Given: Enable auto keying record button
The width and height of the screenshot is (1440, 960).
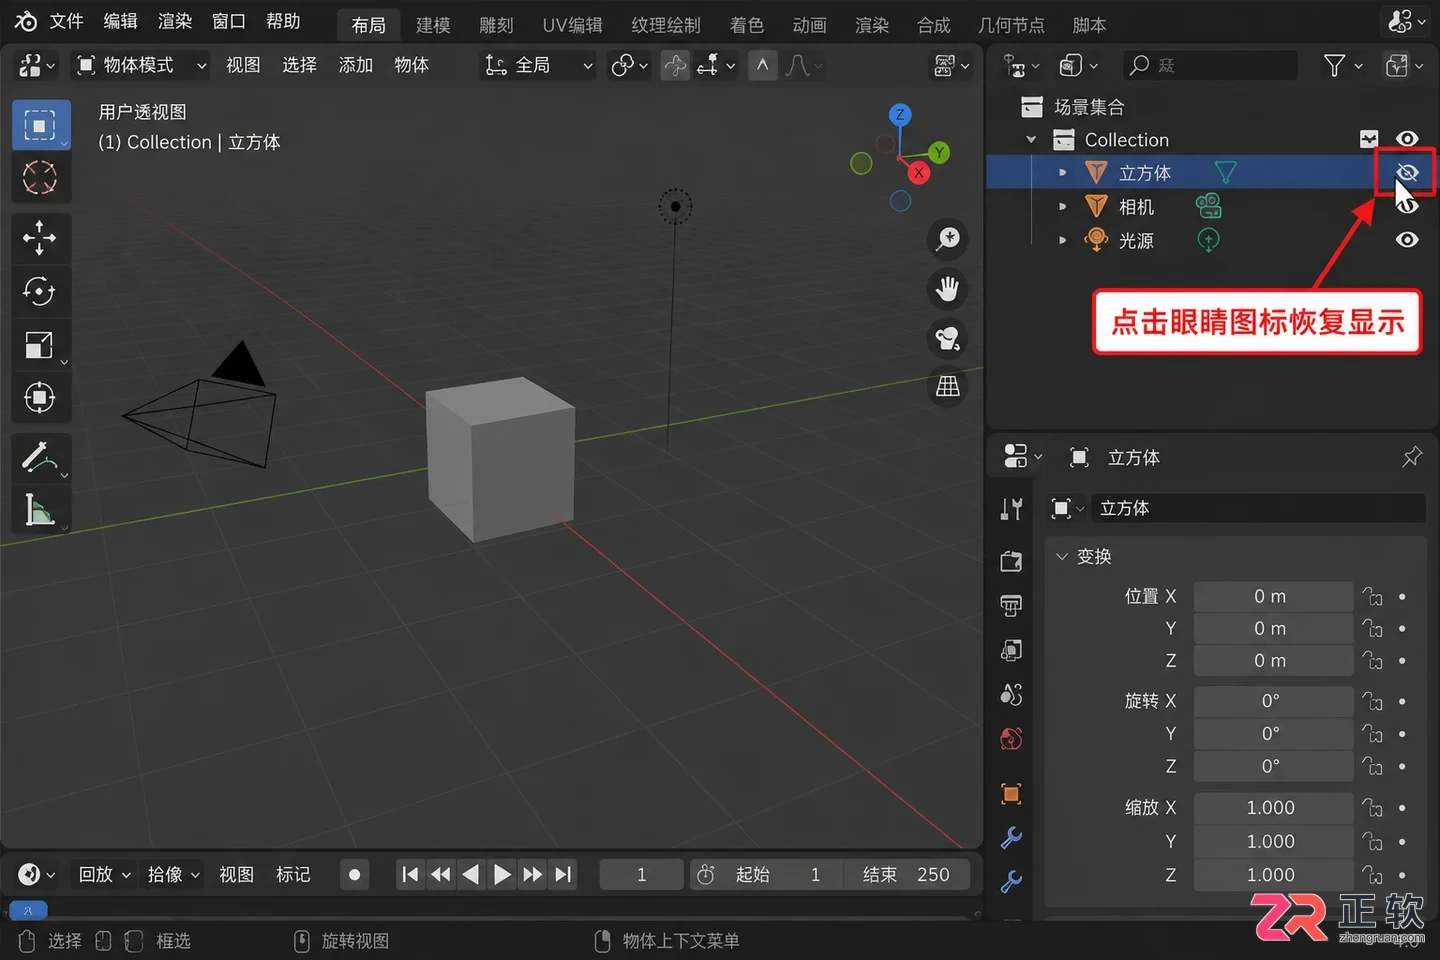Looking at the screenshot, I should [x=354, y=875].
